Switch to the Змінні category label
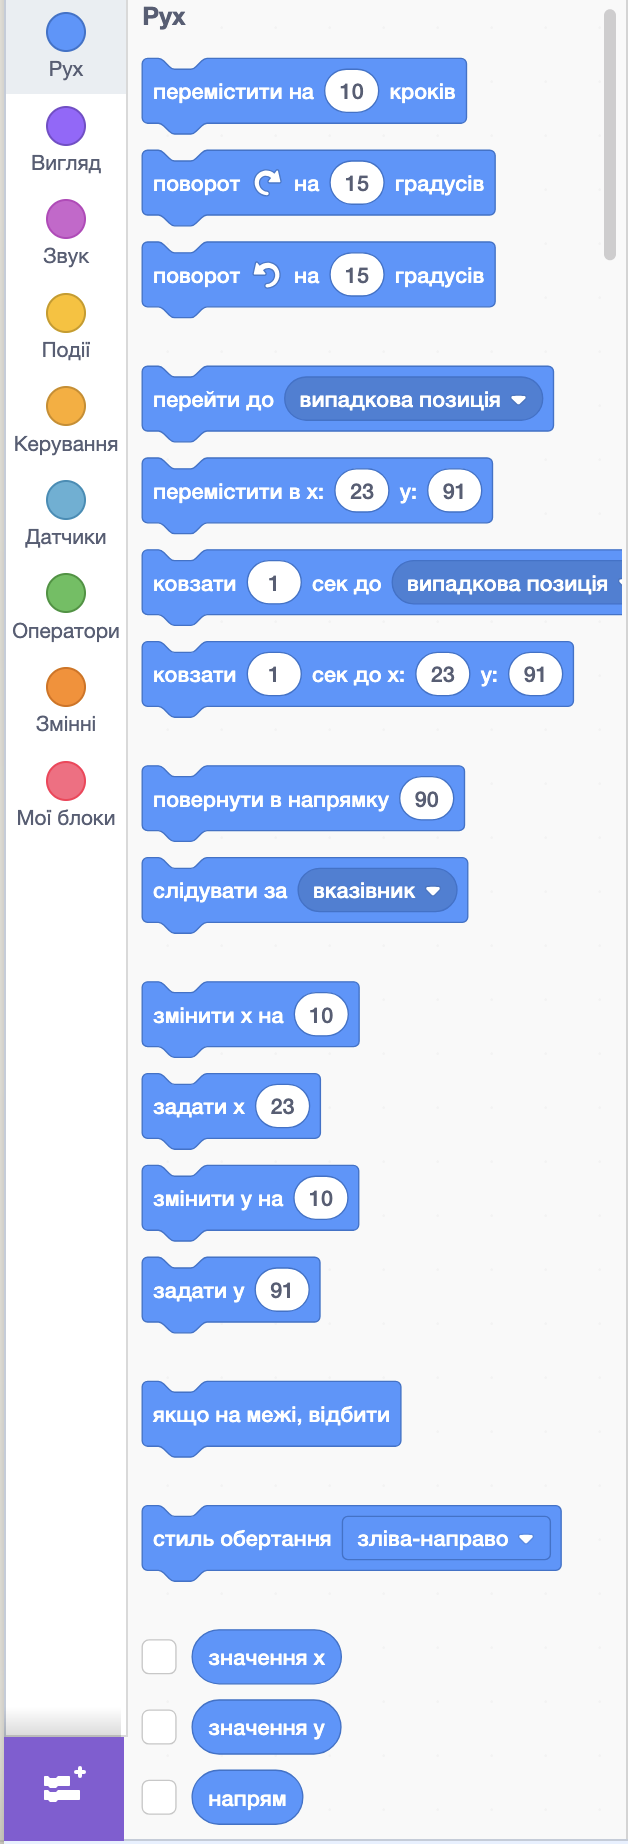Screen dimensions: 628x1844 (66, 724)
